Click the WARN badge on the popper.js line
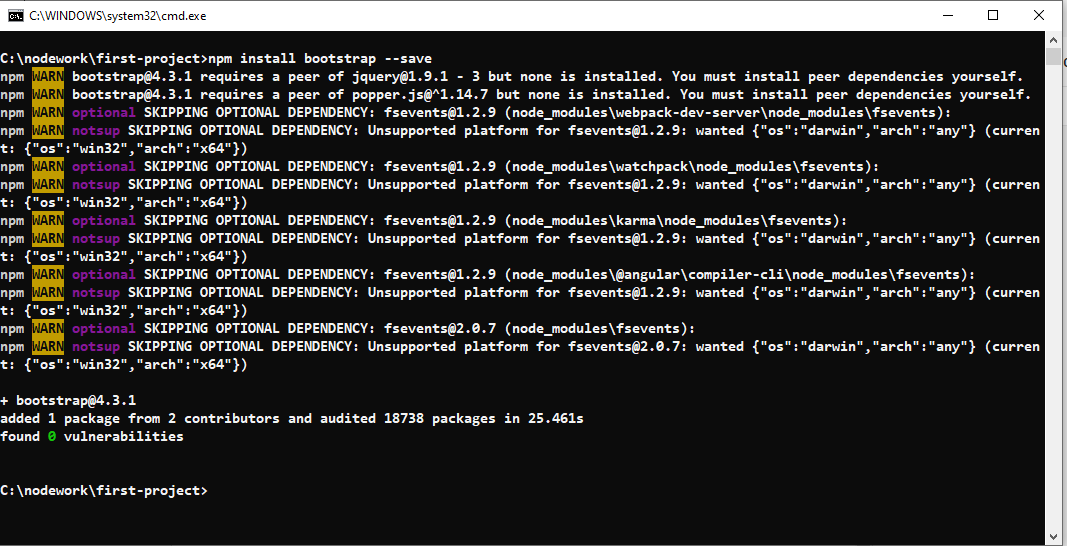Screen dimensions: 1067x546 pos(48,94)
